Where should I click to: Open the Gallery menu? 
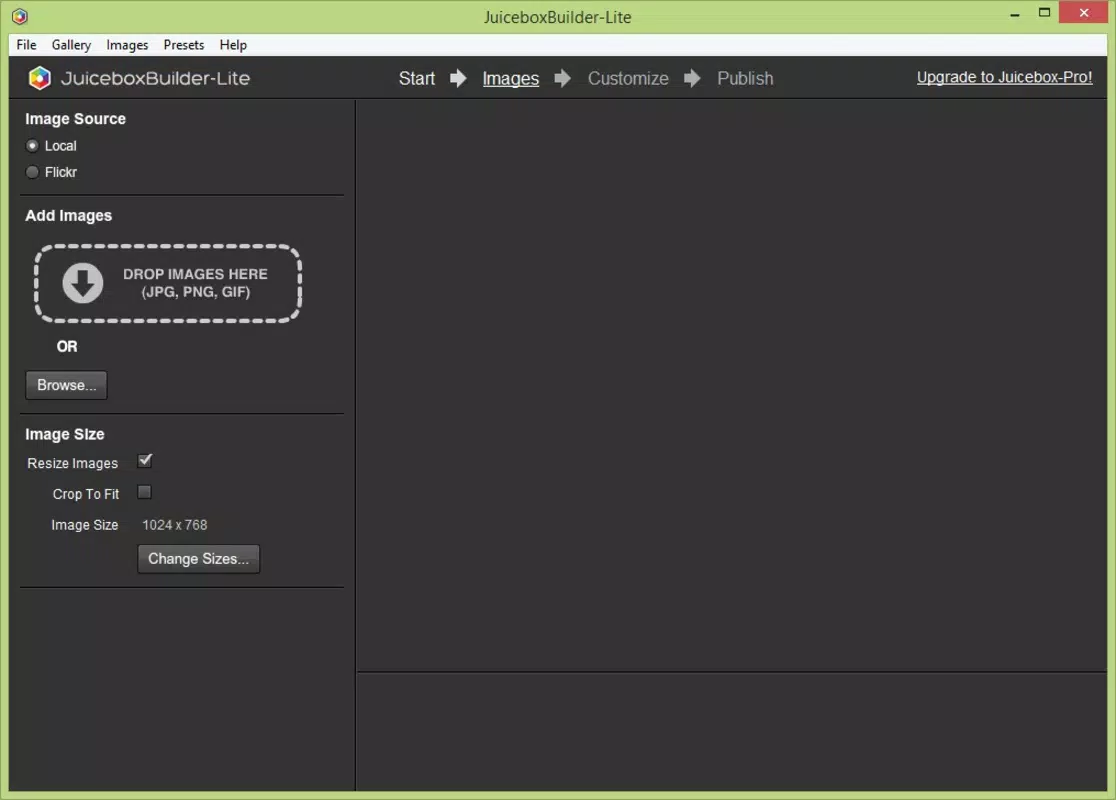[x=71, y=45]
